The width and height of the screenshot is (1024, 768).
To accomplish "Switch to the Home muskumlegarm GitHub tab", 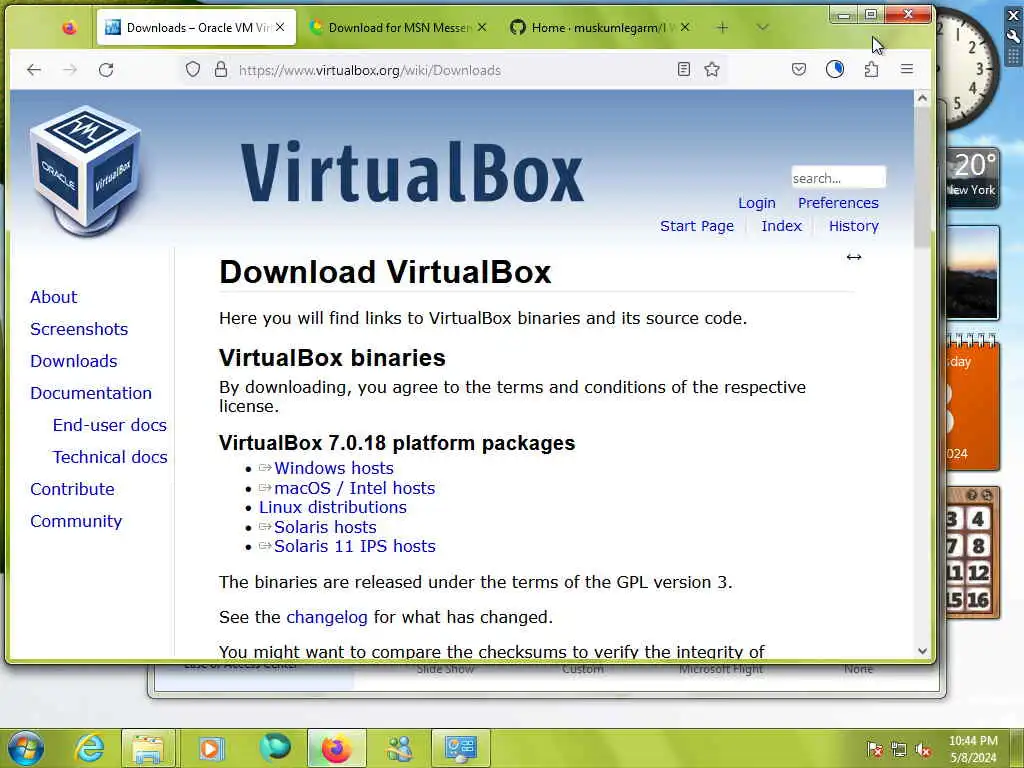I will click(599, 27).
